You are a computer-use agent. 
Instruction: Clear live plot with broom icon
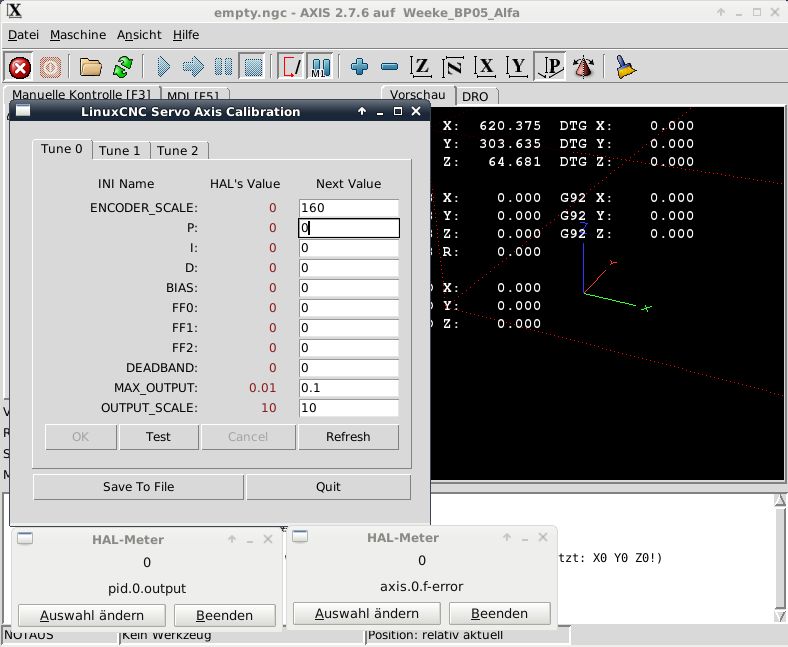pos(625,67)
